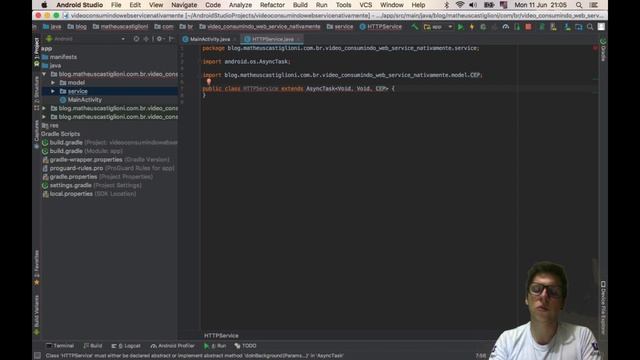Click the HTTPService class name in code
This screenshot has height=360, width=640.
(x=261, y=89)
